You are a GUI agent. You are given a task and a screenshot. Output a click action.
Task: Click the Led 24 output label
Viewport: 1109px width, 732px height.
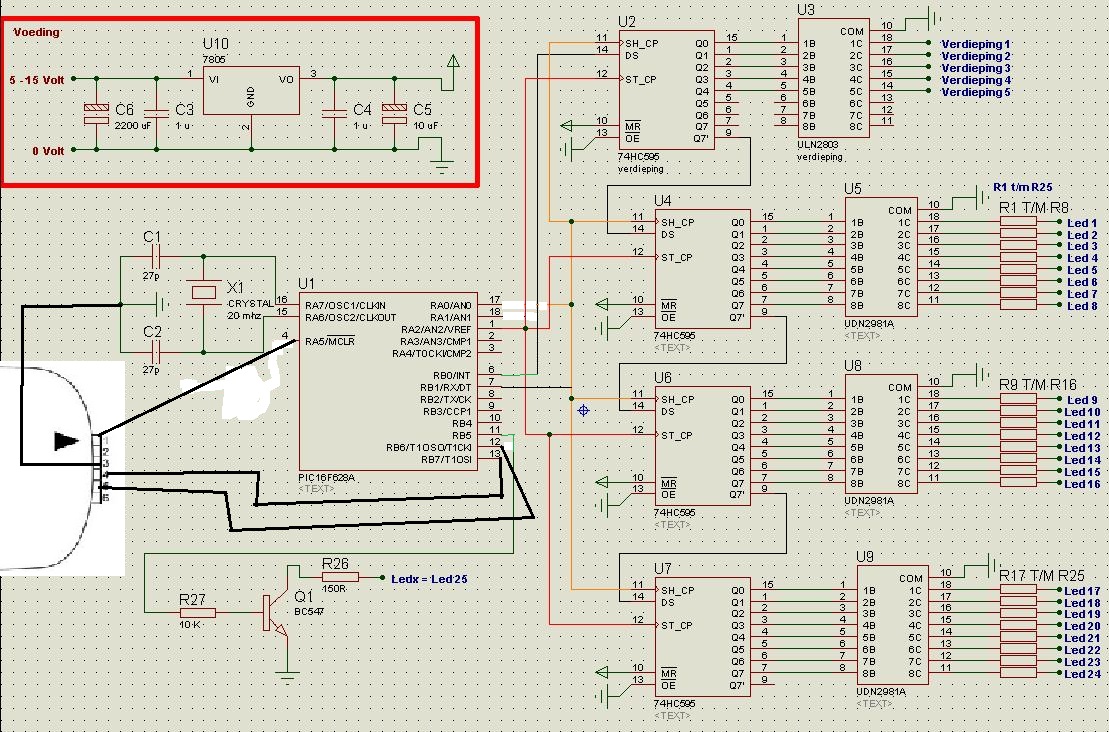1081,674
